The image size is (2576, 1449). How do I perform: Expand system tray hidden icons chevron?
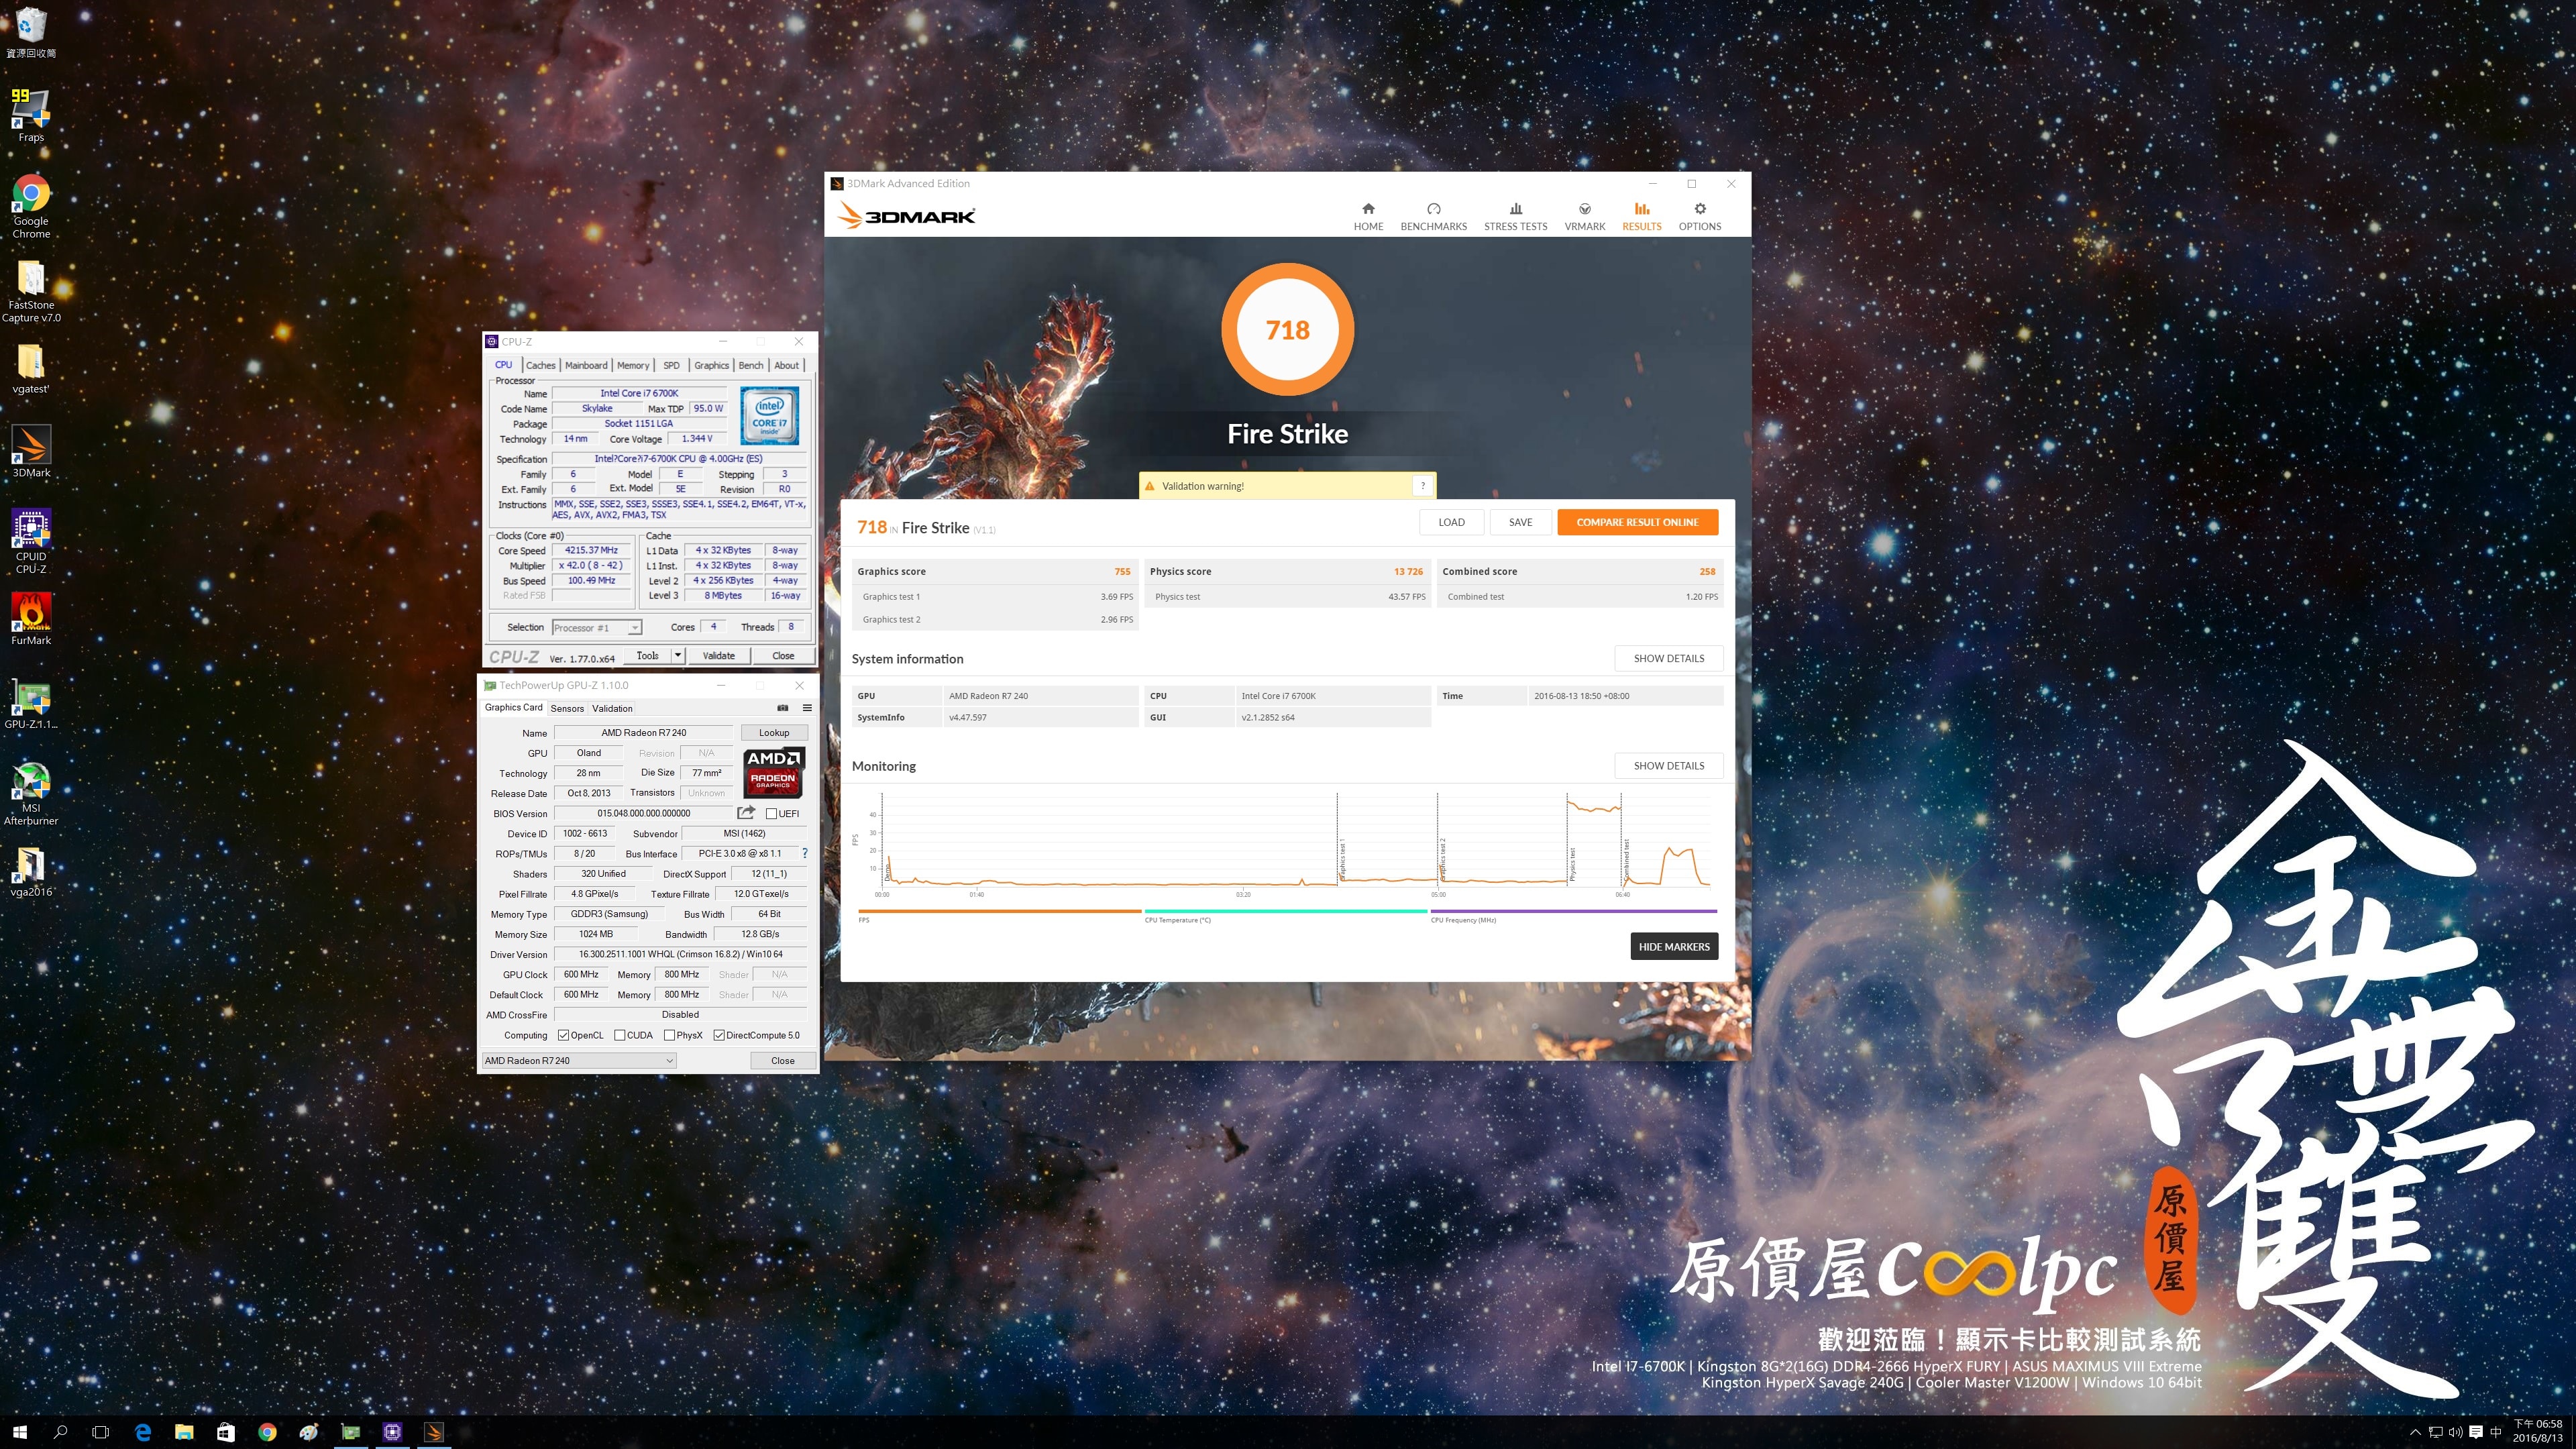point(2415,1432)
